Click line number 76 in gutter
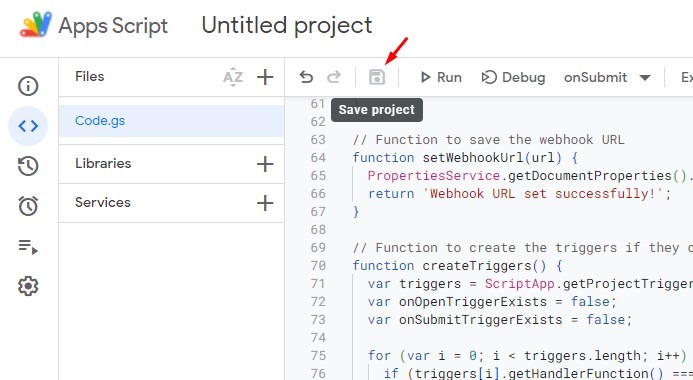Image resolution: width=693 pixels, height=380 pixels. (x=318, y=373)
